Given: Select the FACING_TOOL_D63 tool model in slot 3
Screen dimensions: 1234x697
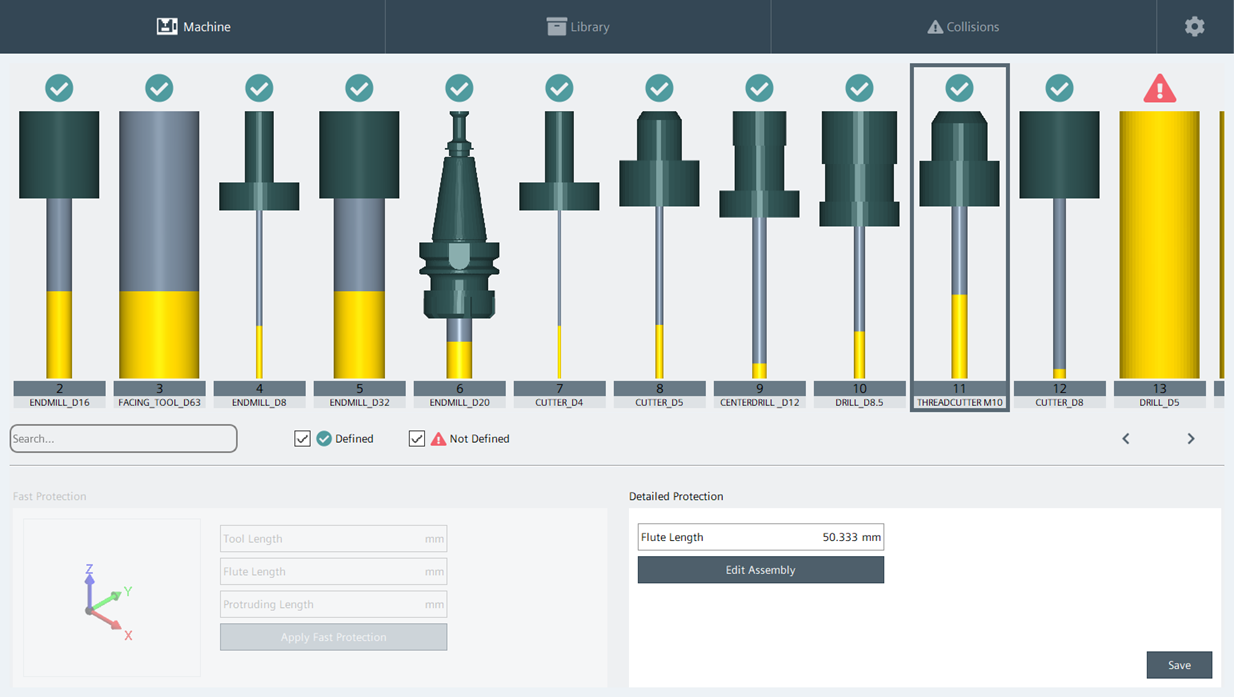Looking at the screenshot, I should (159, 244).
